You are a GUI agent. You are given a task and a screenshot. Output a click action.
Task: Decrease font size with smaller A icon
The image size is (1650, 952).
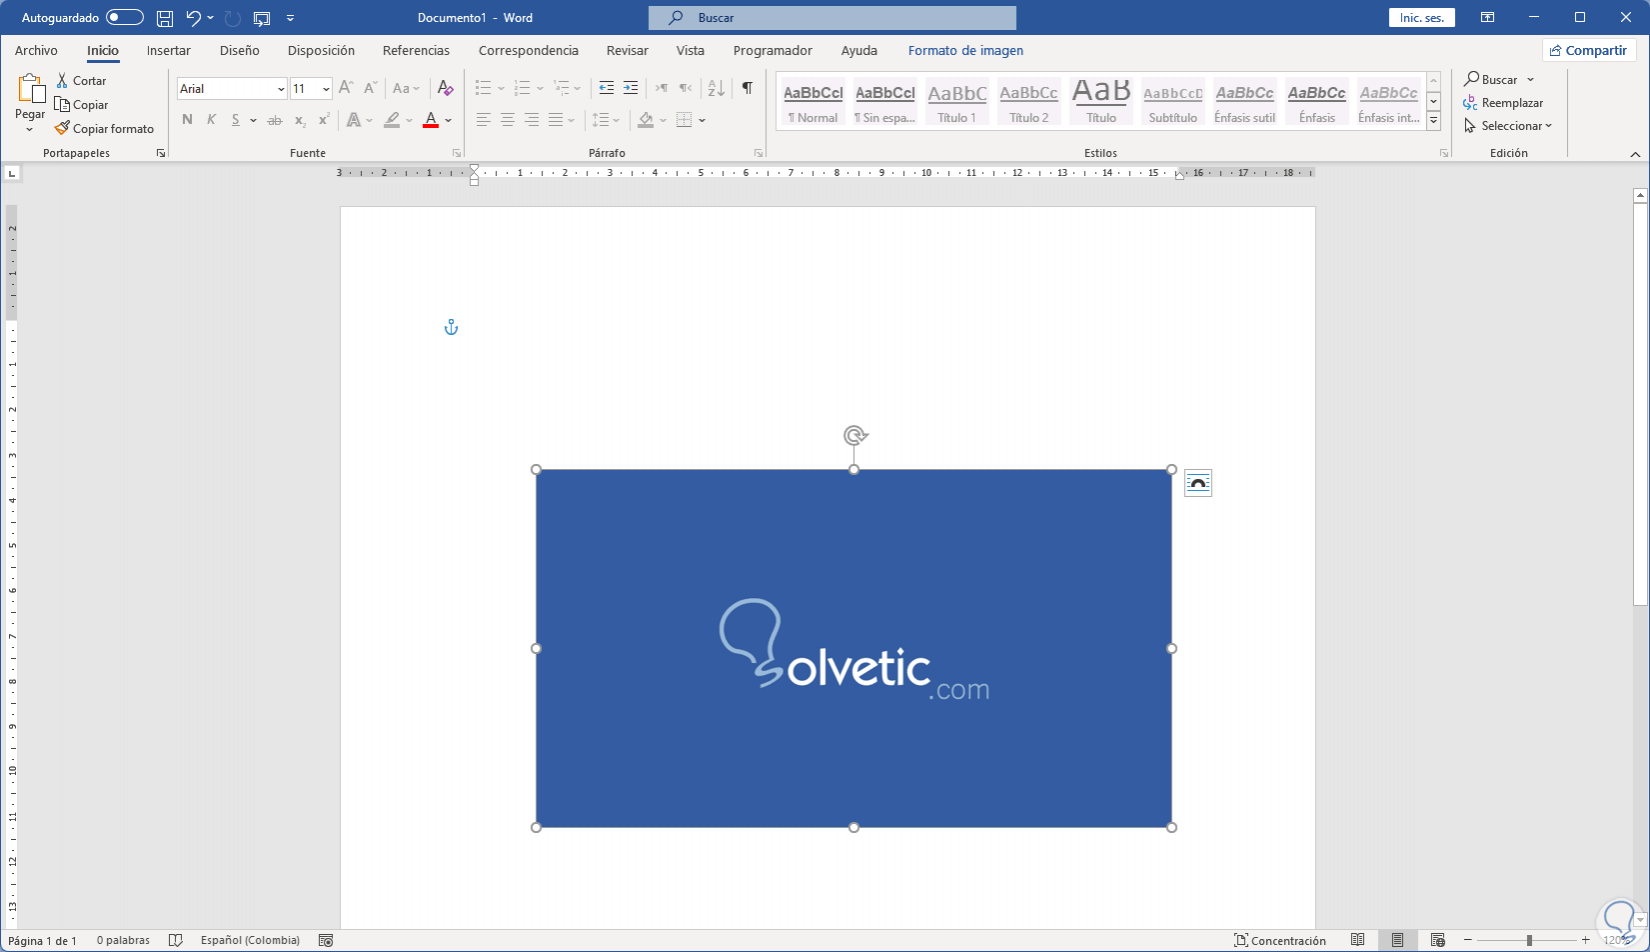pyautogui.click(x=370, y=88)
